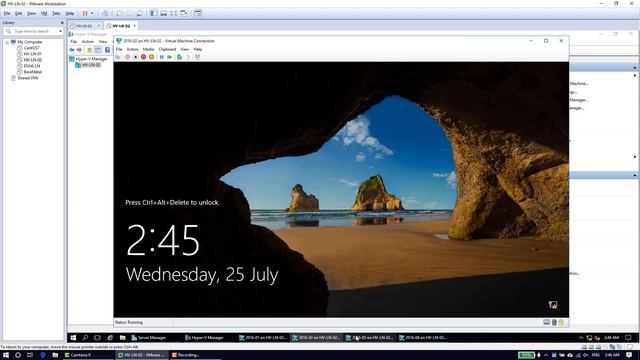The width and height of the screenshot is (640, 360).
Task: Open Server Manager from guest taskbar
Action: pos(149,338)
